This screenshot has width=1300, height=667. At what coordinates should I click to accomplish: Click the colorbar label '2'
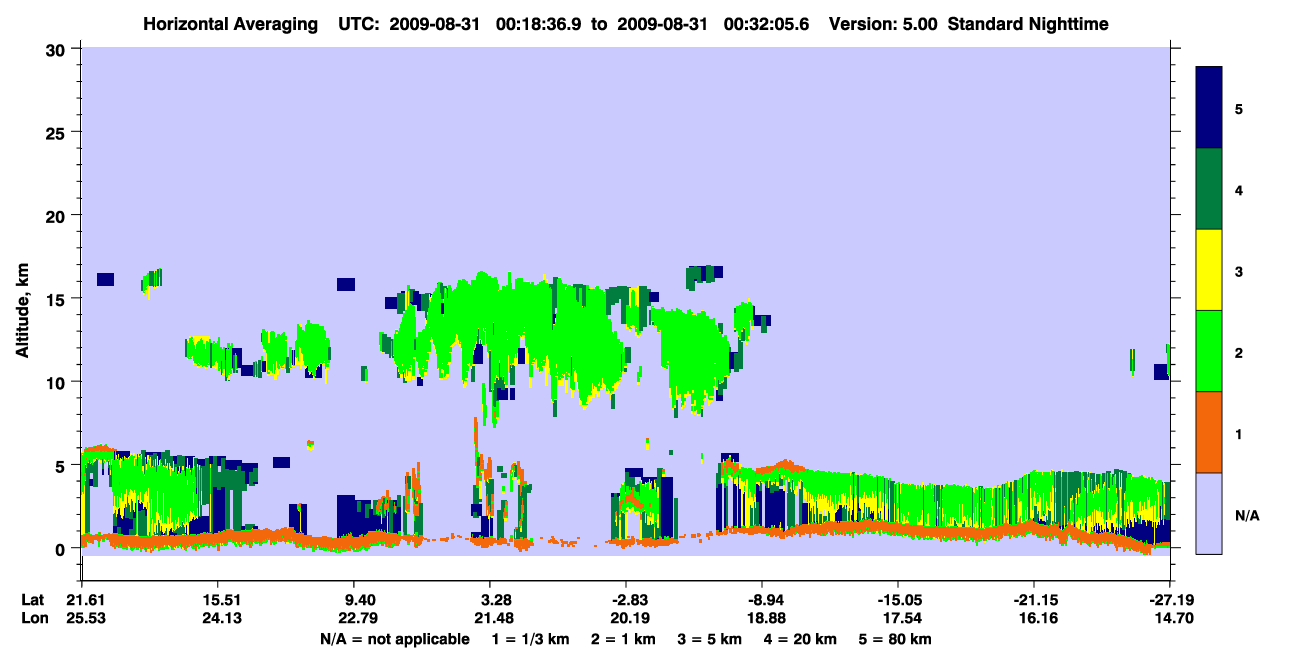1238,352
